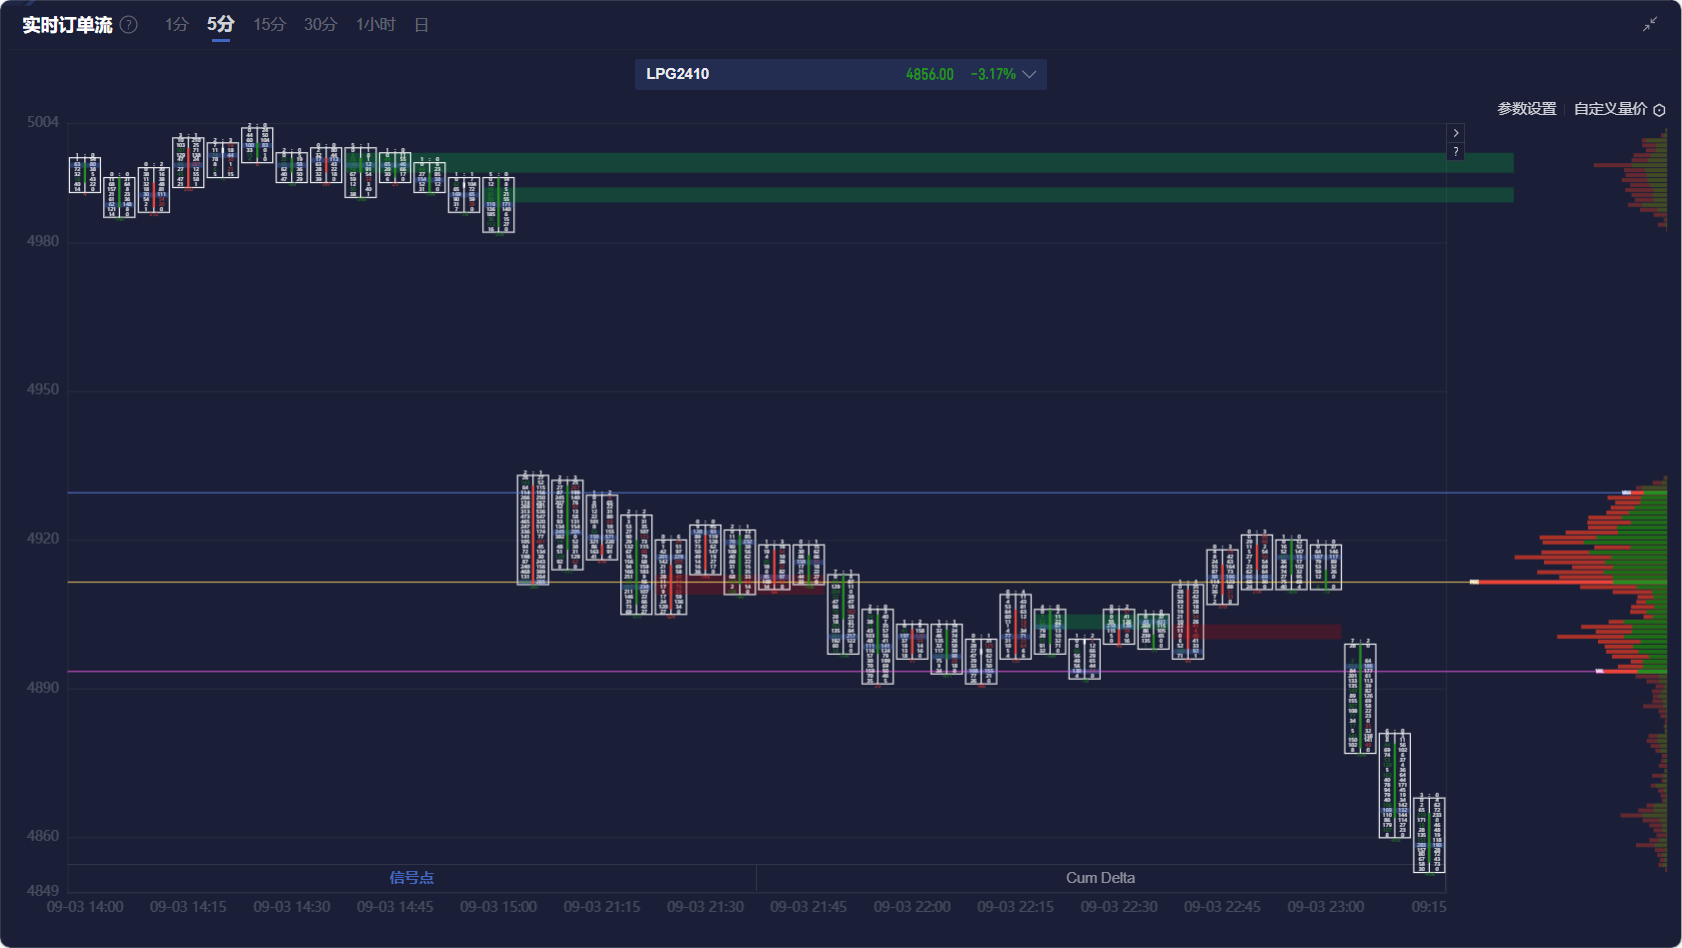Open the LPG2410 contract dropdown
This screenshot has width=1682, height=948.
(x=840, y=74)
